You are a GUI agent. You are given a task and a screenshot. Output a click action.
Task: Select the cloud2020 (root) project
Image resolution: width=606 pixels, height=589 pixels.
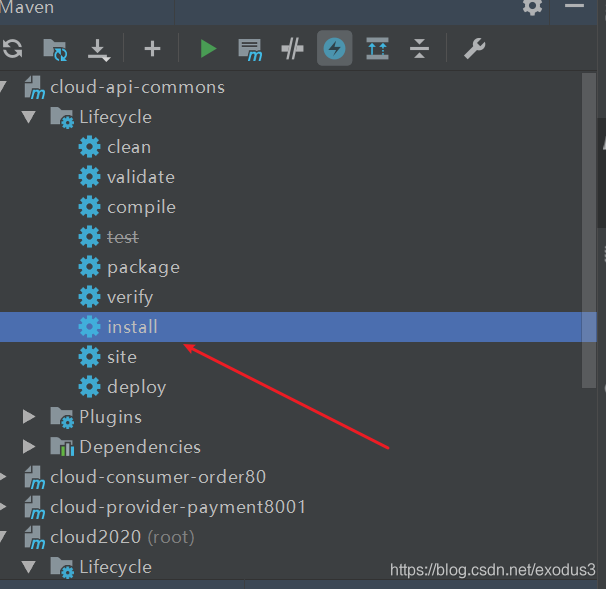(x=122, y=537)
